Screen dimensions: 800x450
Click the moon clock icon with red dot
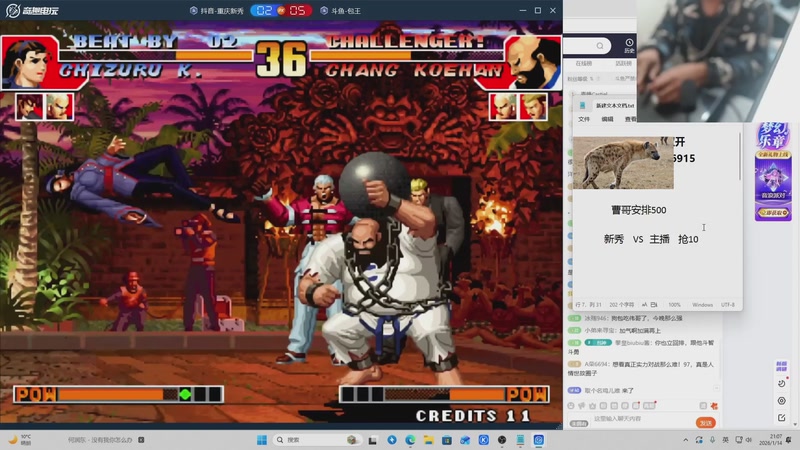[782, 383]
